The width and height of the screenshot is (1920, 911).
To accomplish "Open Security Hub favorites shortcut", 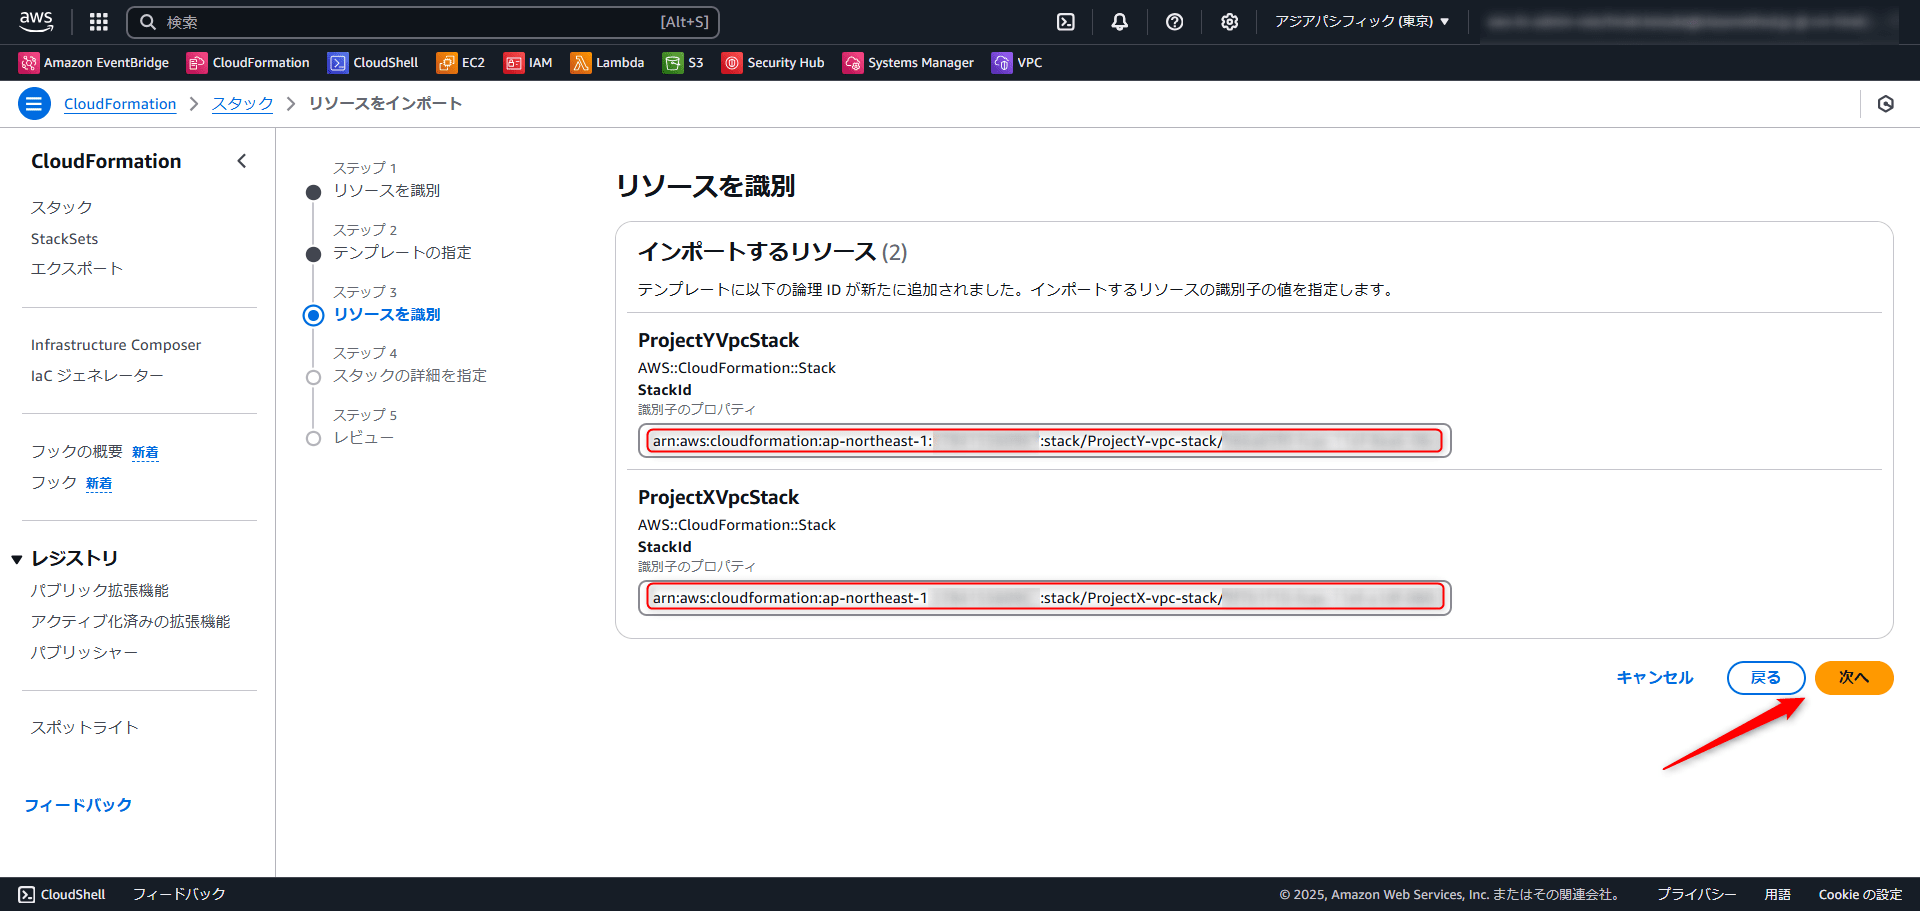I will click(x=773, y=62).
